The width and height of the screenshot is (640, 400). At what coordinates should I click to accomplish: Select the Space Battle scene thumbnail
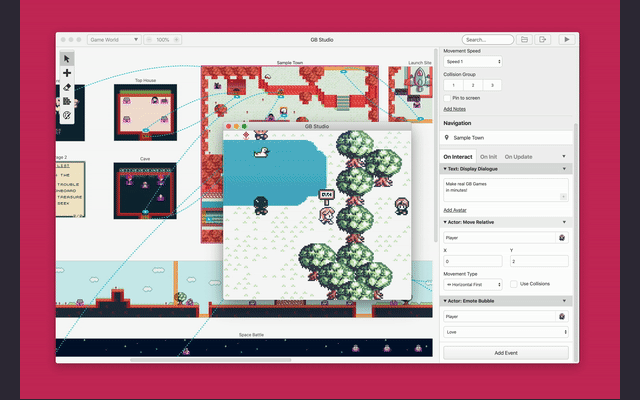244,347
